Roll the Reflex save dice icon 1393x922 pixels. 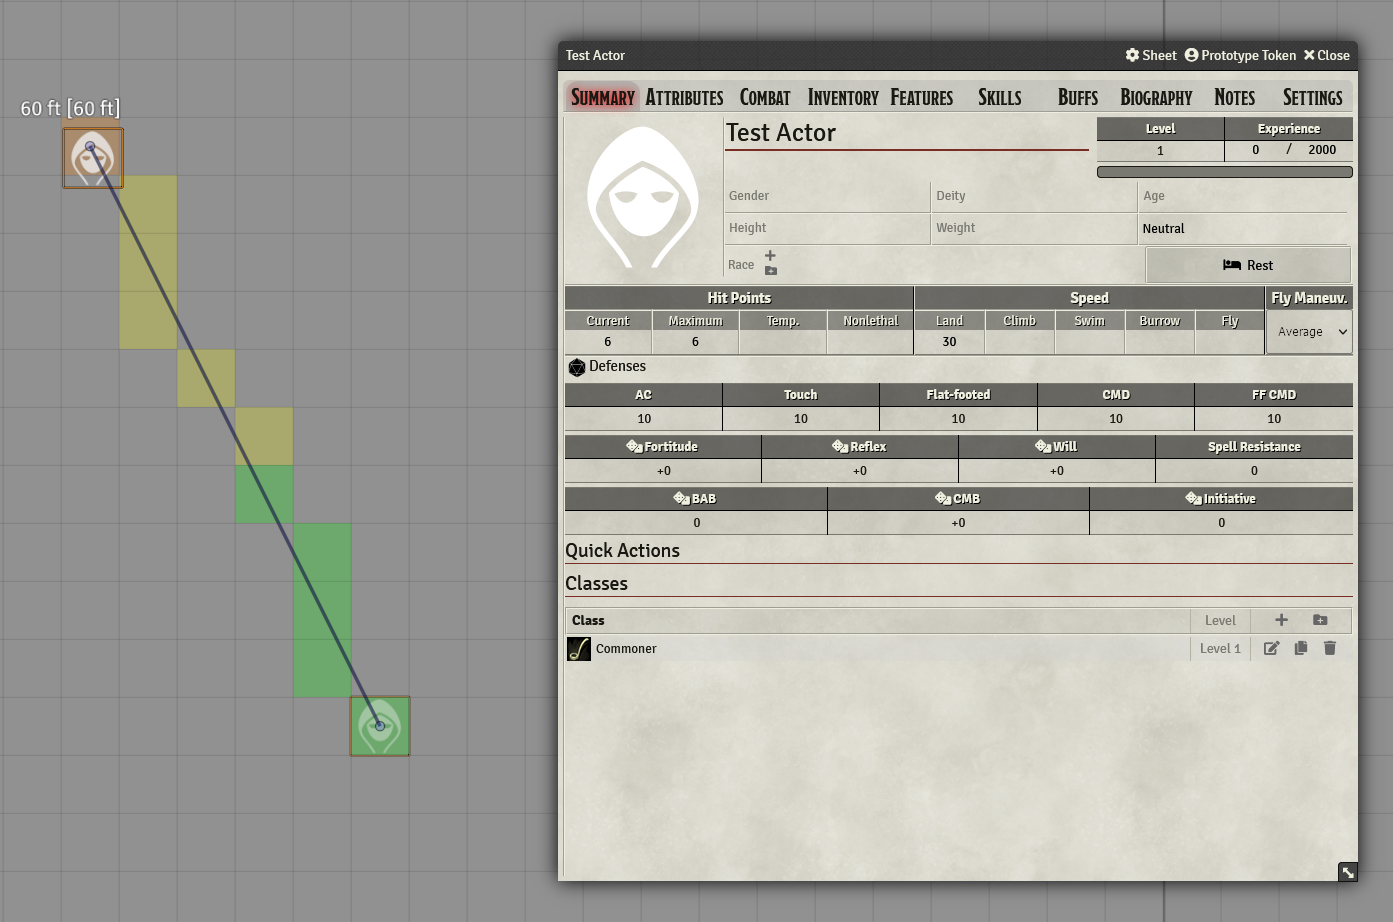tap(838, 446)
